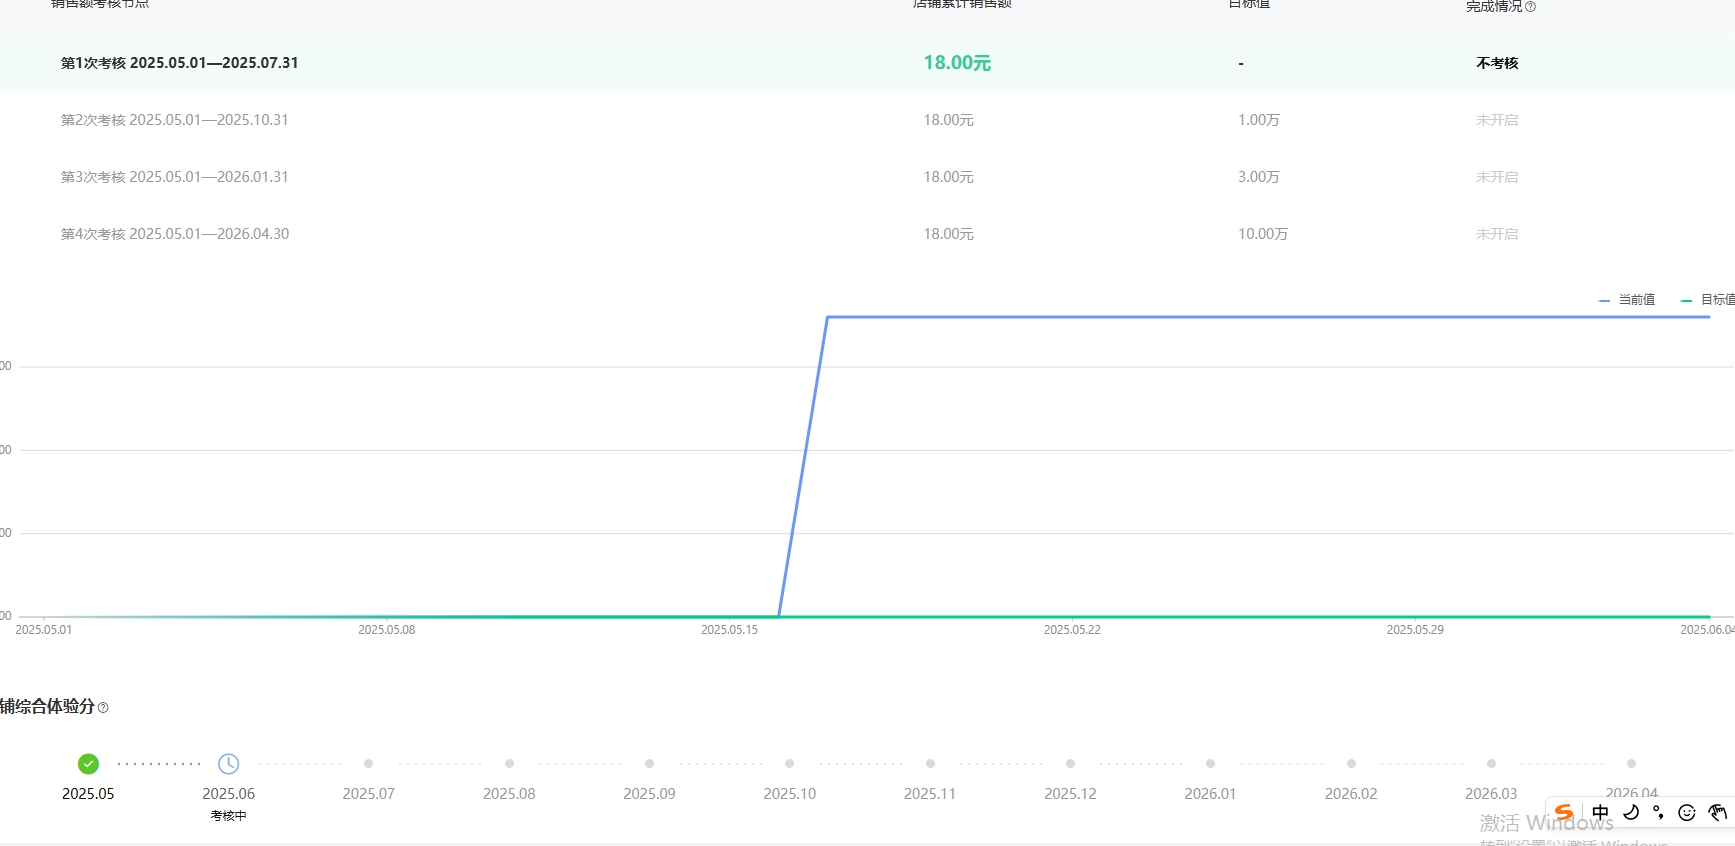Click the 2025.12 timeline dot
The height and width of the screenshot is (846, 1735).
point(1070,764)
